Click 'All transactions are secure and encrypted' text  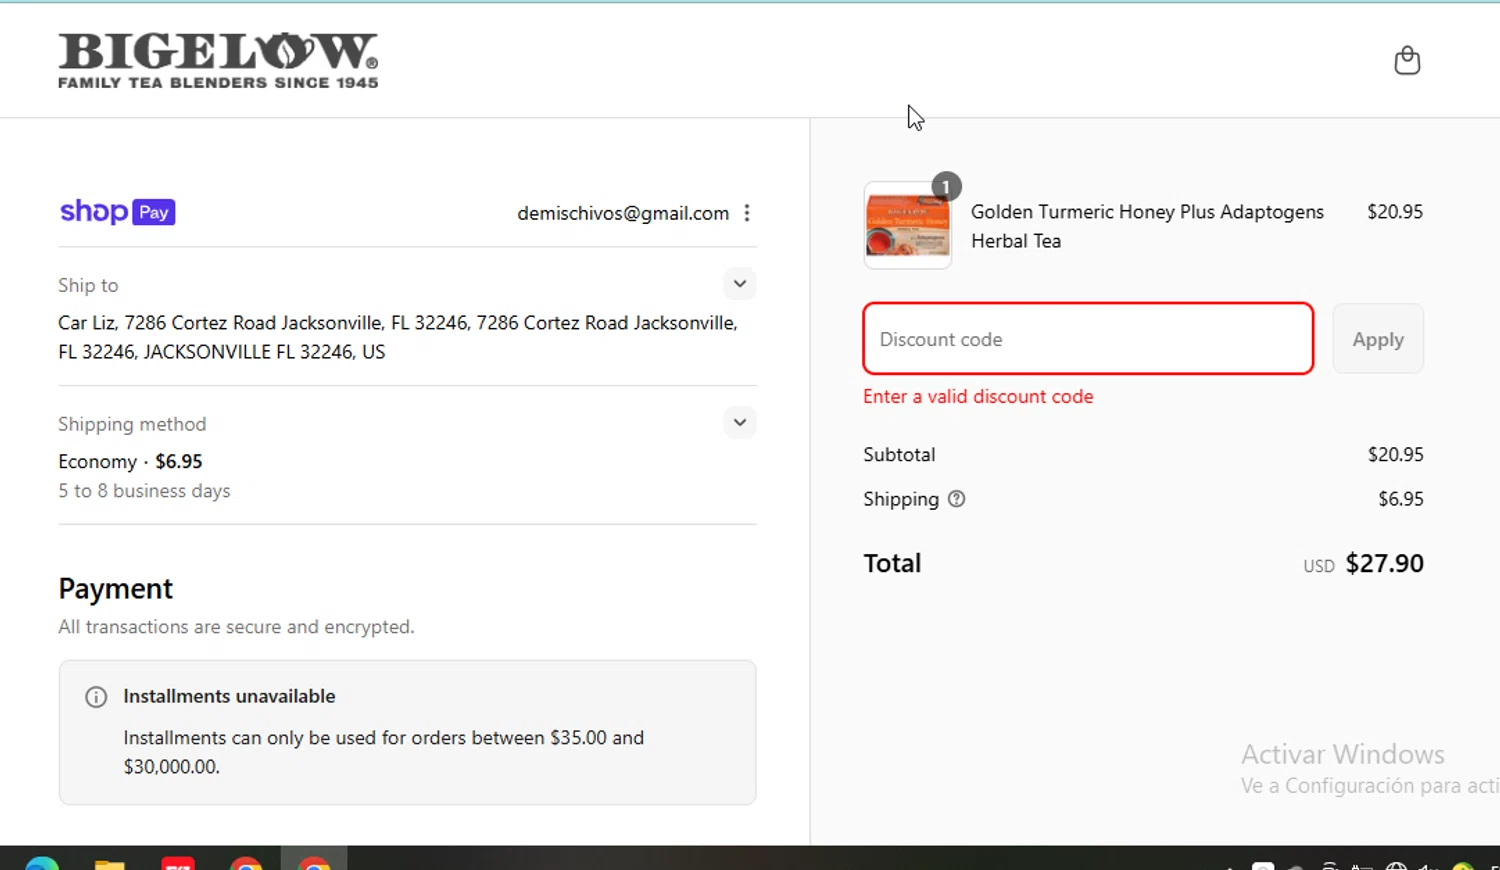pos(236,627)
